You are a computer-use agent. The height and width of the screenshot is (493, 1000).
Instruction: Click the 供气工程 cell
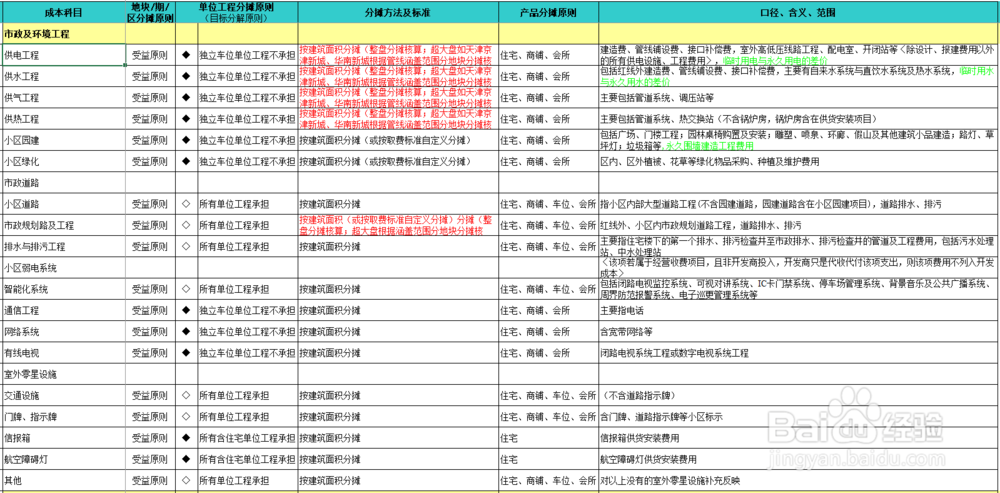point(62,98)
